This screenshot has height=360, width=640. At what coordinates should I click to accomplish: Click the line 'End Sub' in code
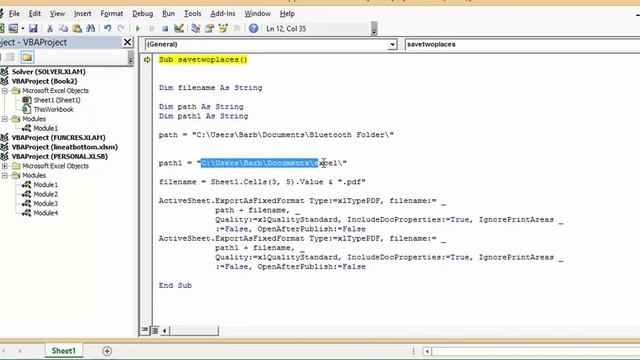[x=175, y=285]
